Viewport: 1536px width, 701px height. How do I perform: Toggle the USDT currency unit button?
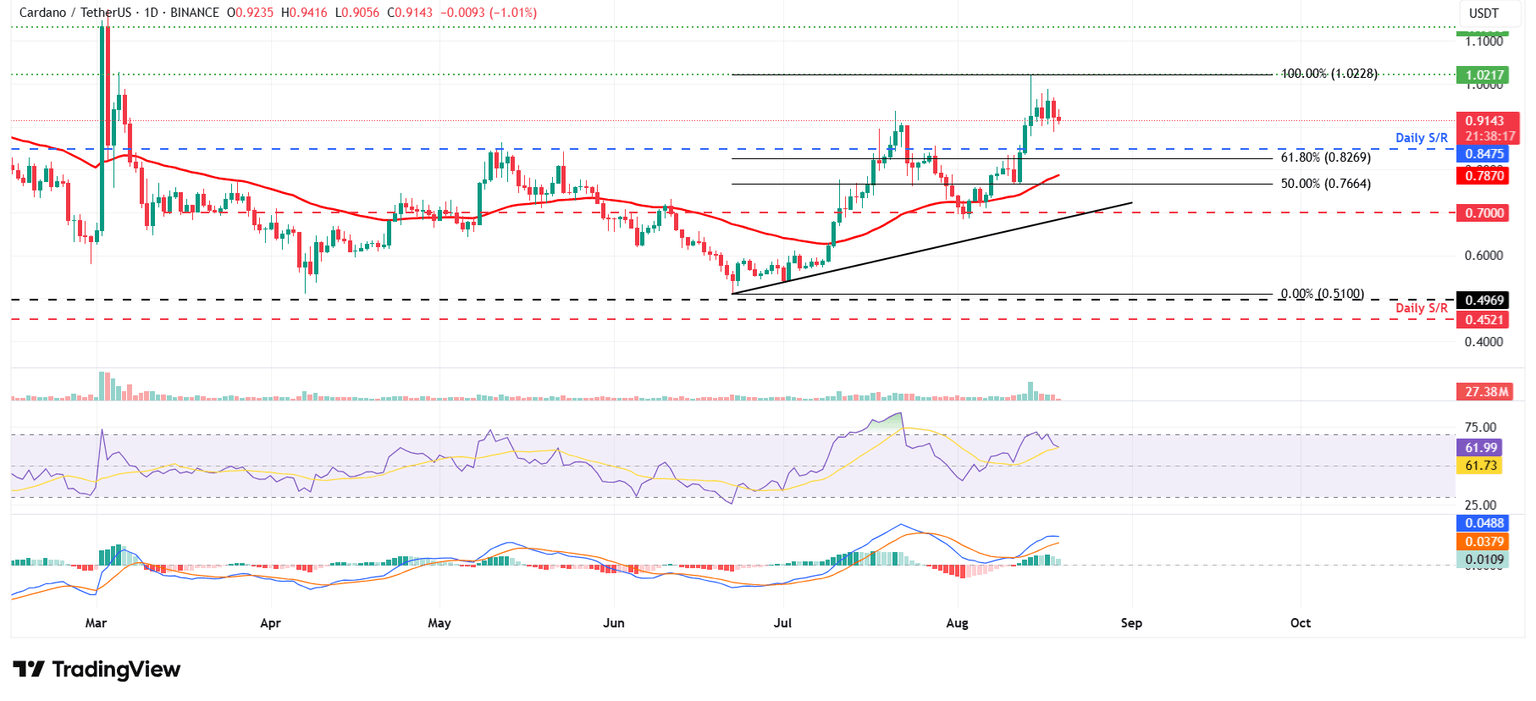click(1483, 14)
